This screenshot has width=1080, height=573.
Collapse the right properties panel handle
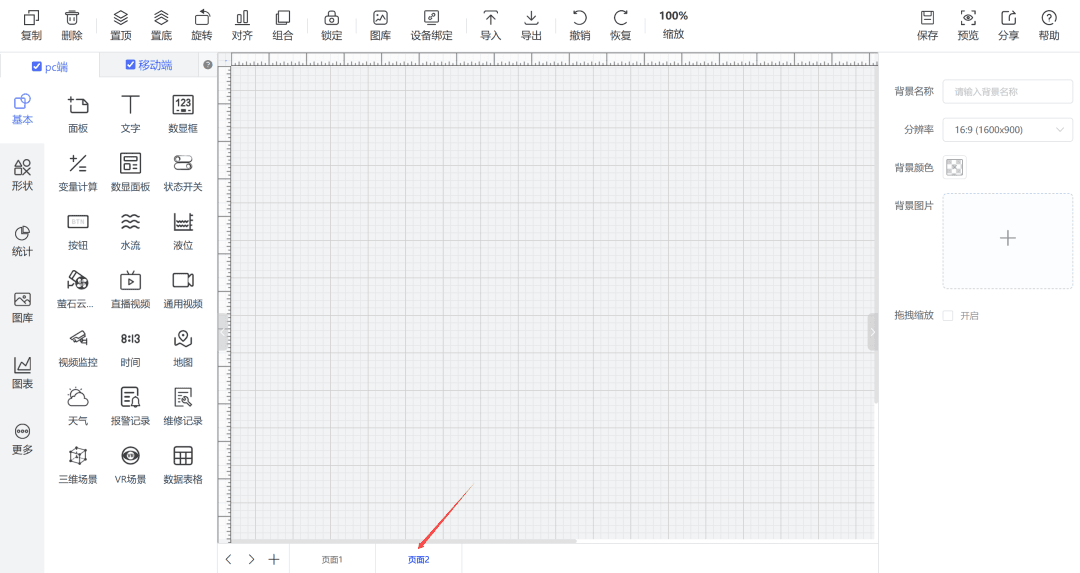[873, 332]
